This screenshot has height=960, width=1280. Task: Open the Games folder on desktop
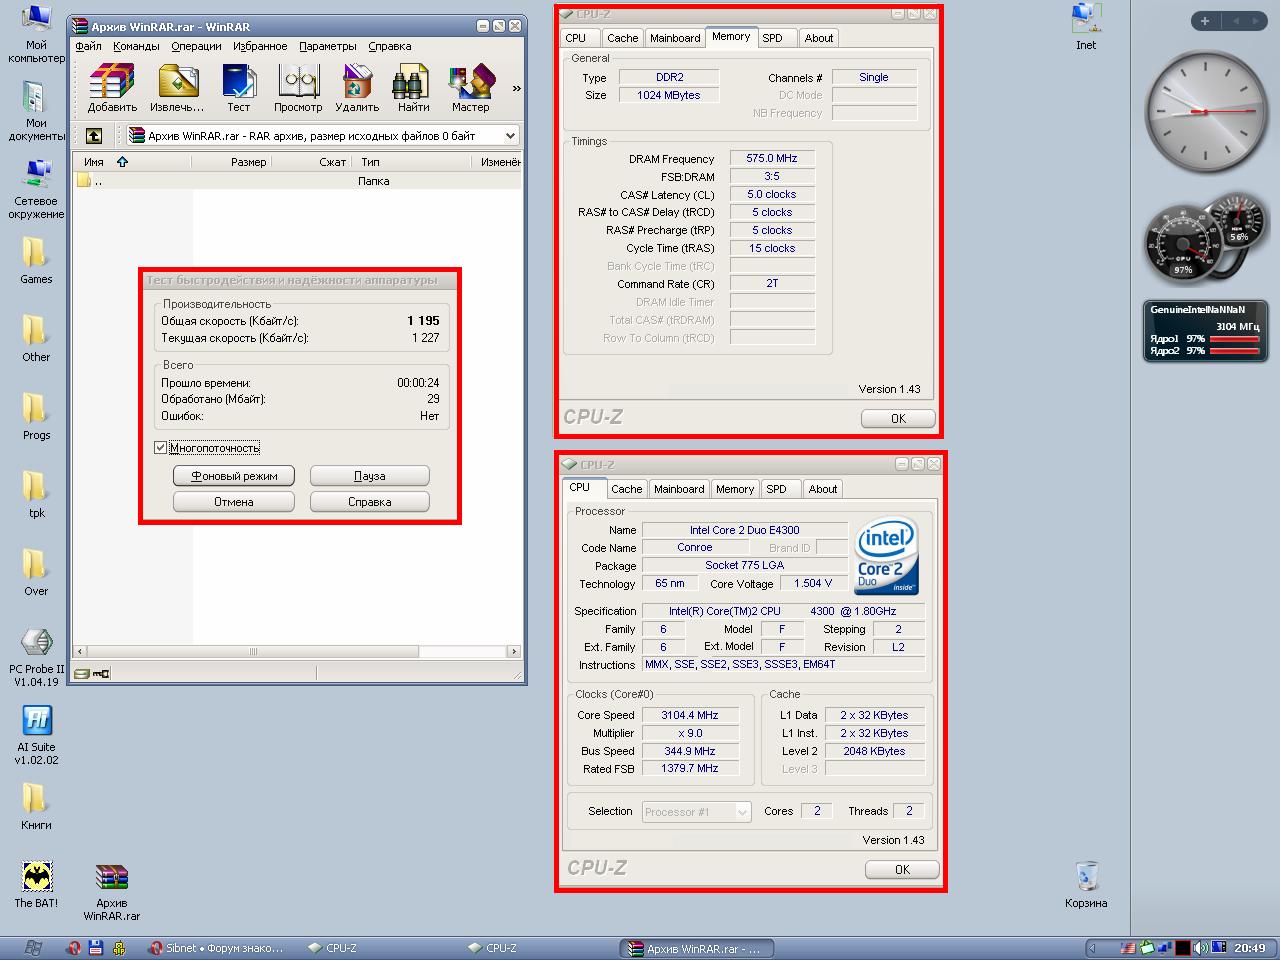36,260
